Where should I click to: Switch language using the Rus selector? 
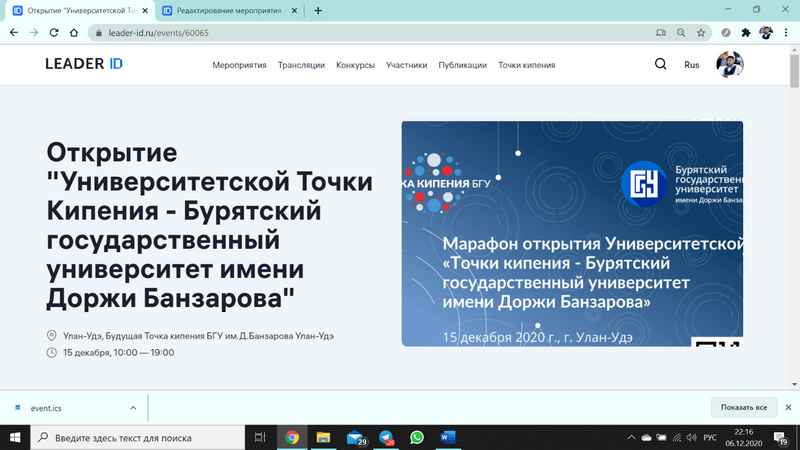point(691,65)
